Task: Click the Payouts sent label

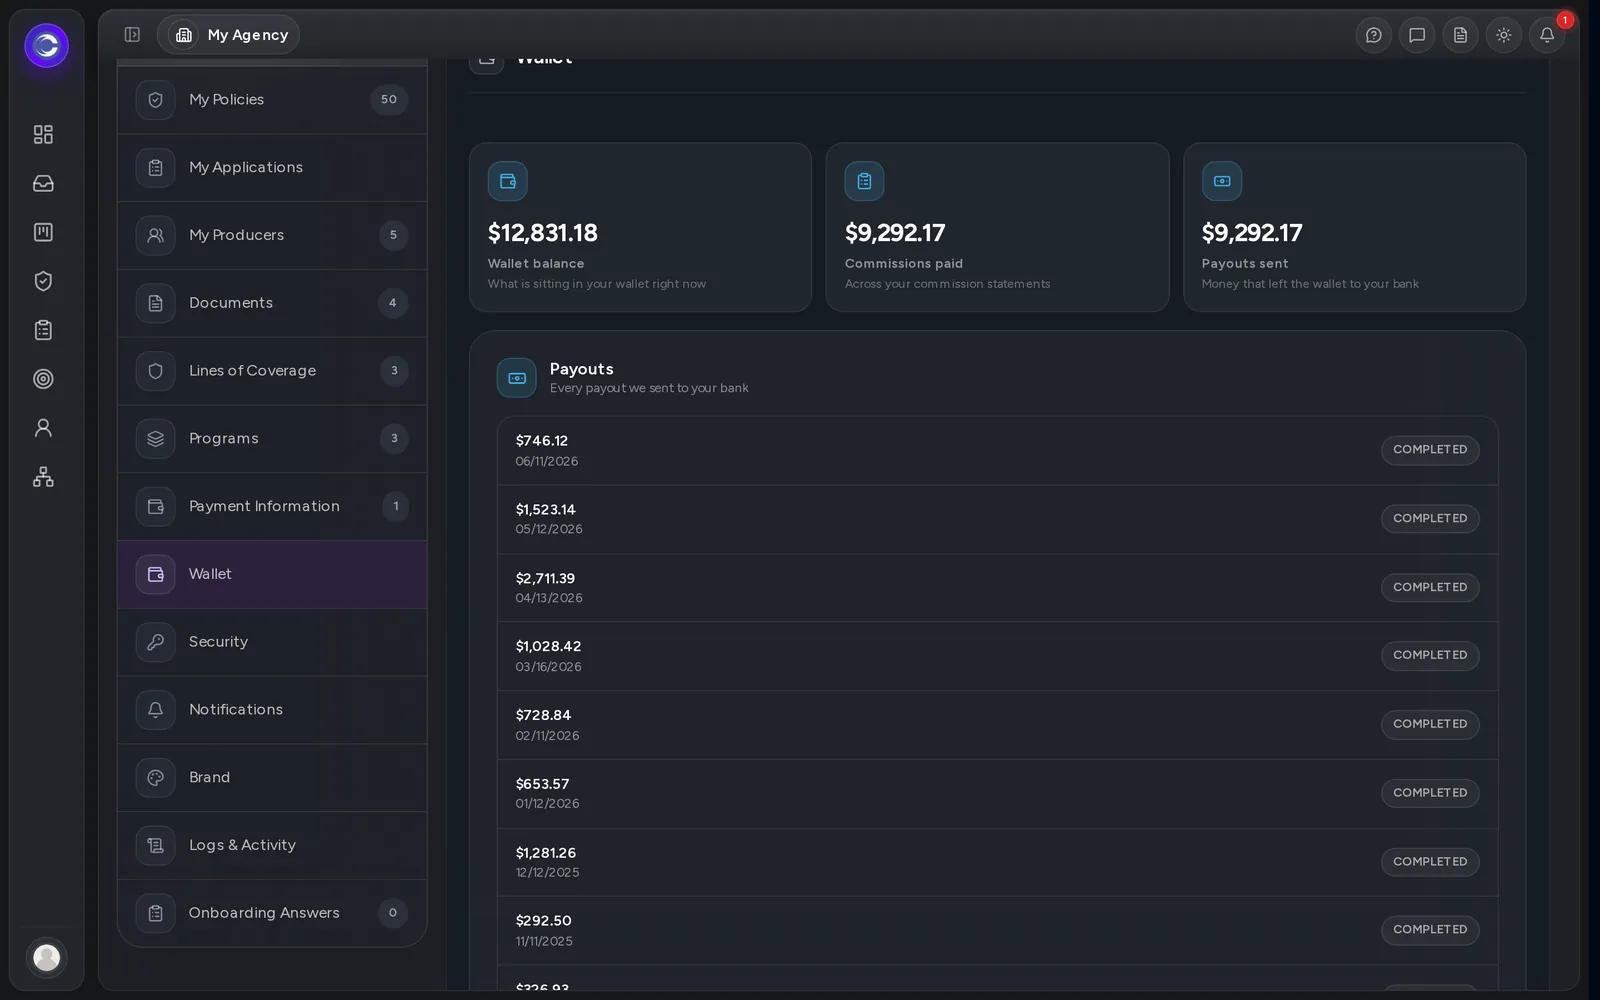Action: [1245, 264]
